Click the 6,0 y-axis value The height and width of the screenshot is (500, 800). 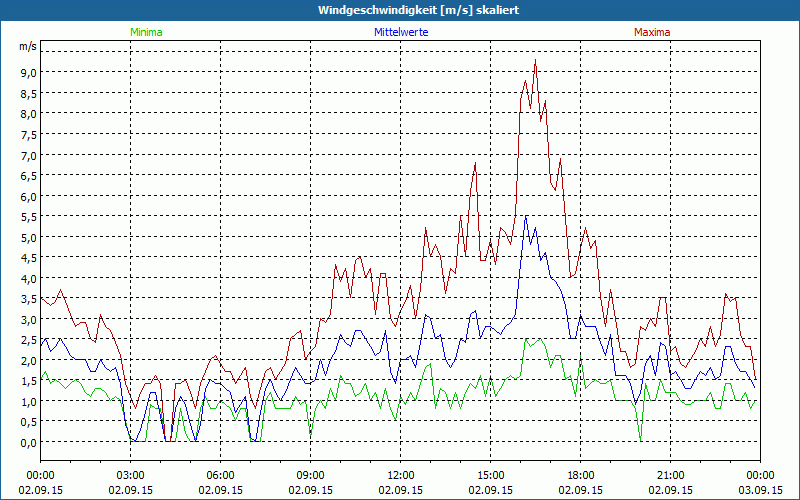(29, 196)
